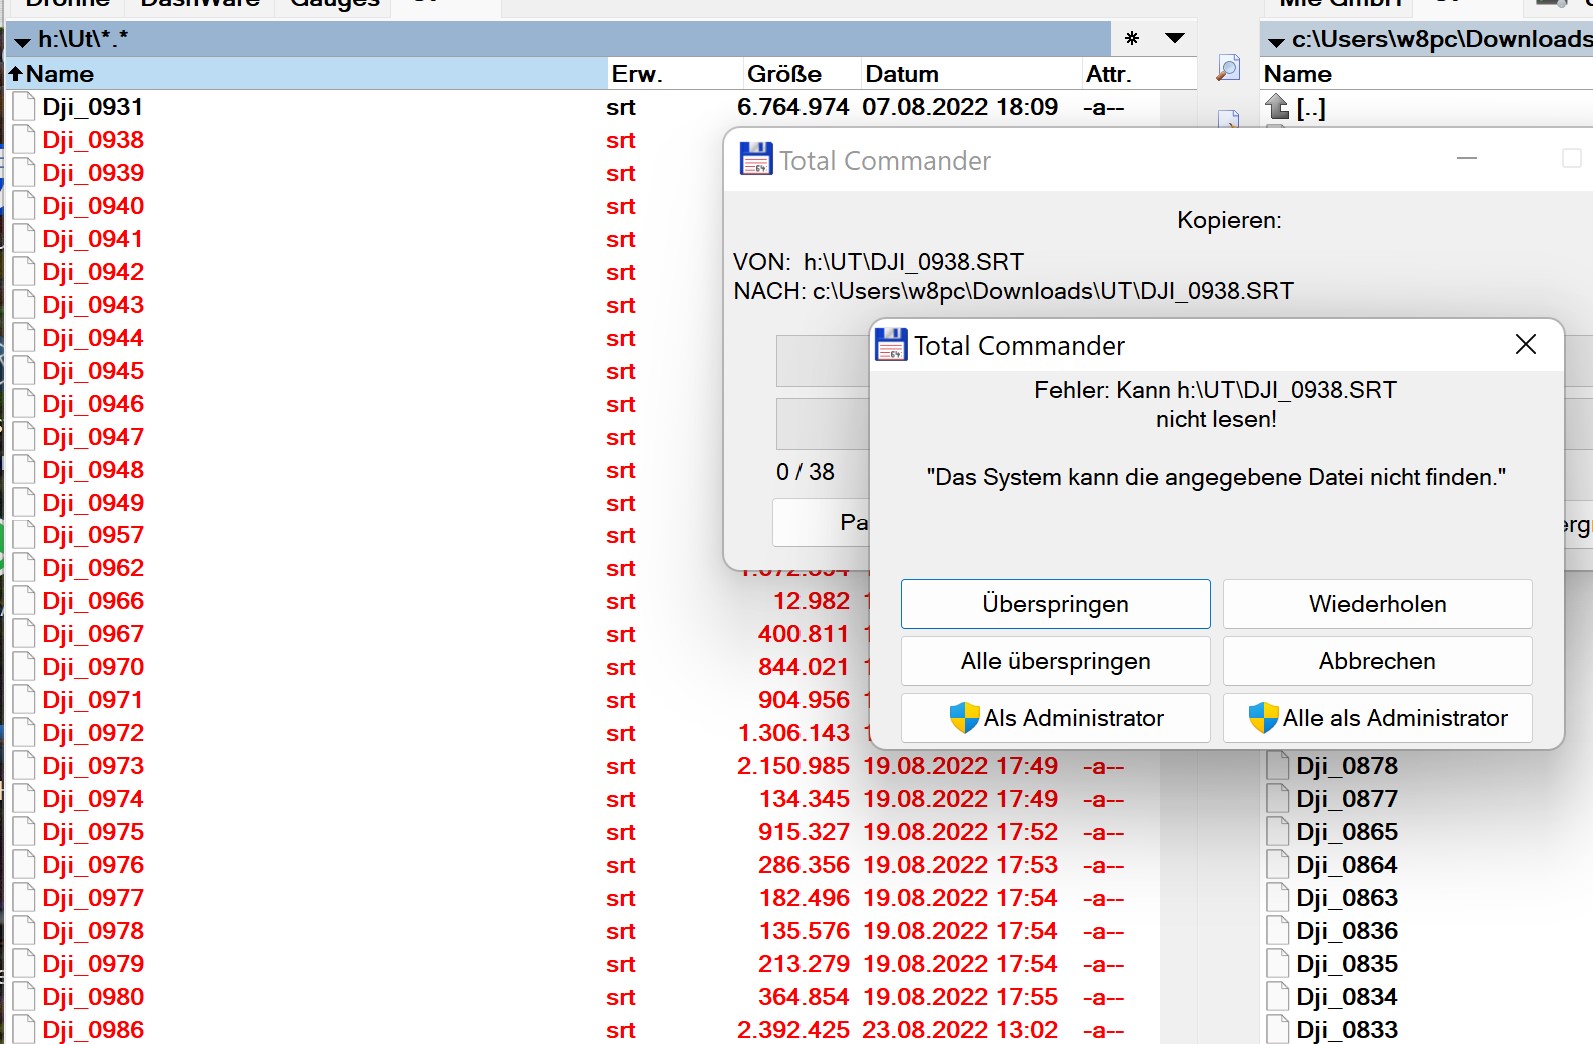This screenshot has width=1593, height=1044.
Task: Click the file icon beside Dji_0943
Action: click(24, 305)
